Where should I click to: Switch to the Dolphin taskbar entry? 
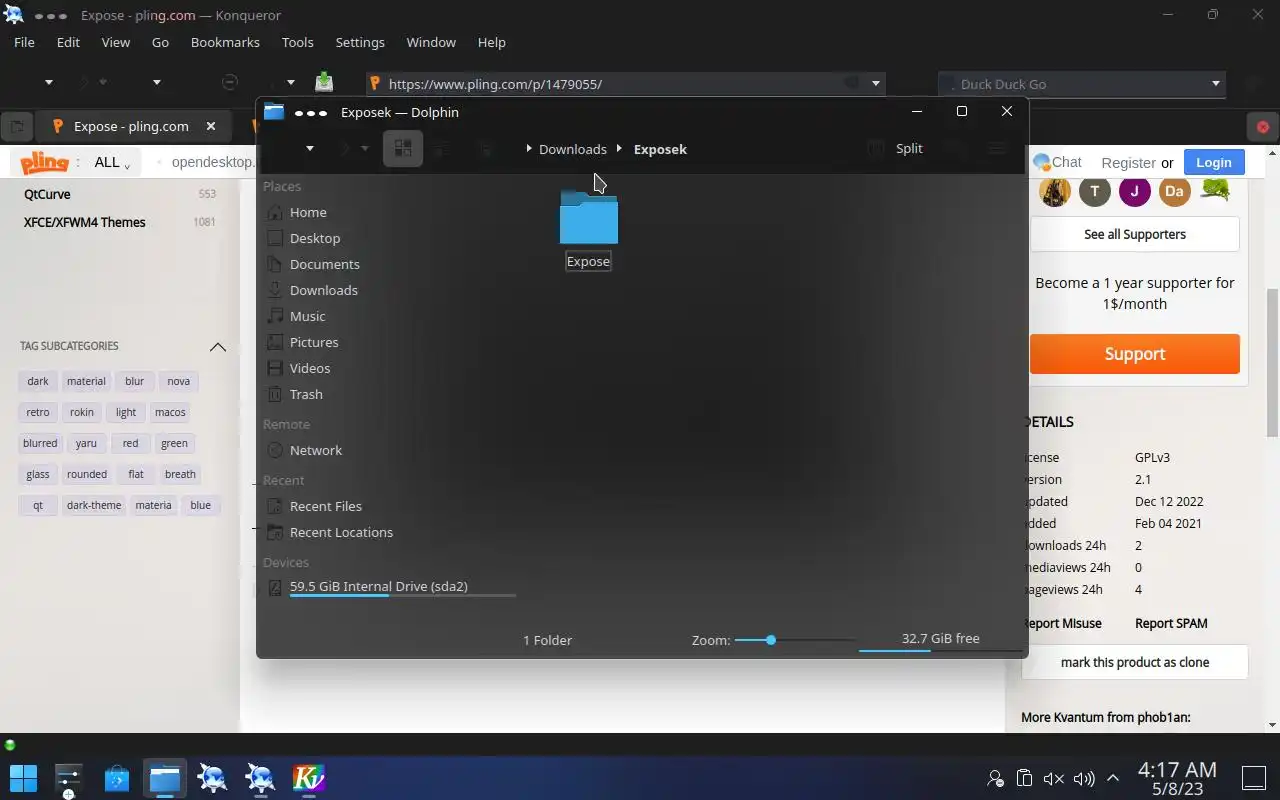coord(164,778)
